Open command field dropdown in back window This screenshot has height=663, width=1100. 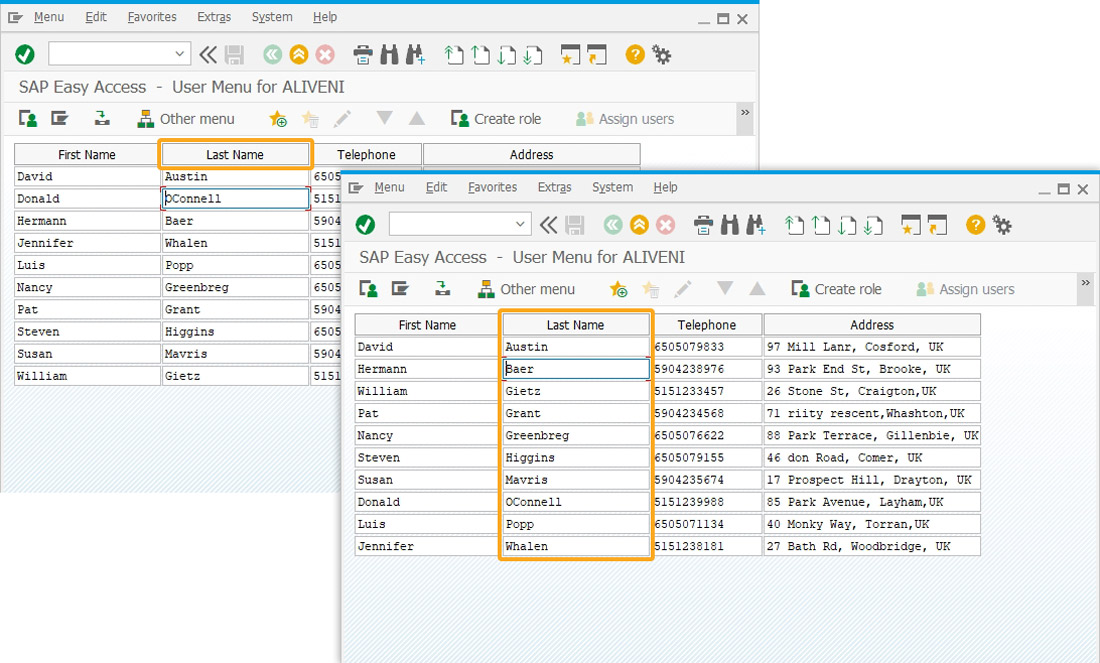tap(180, 53)
